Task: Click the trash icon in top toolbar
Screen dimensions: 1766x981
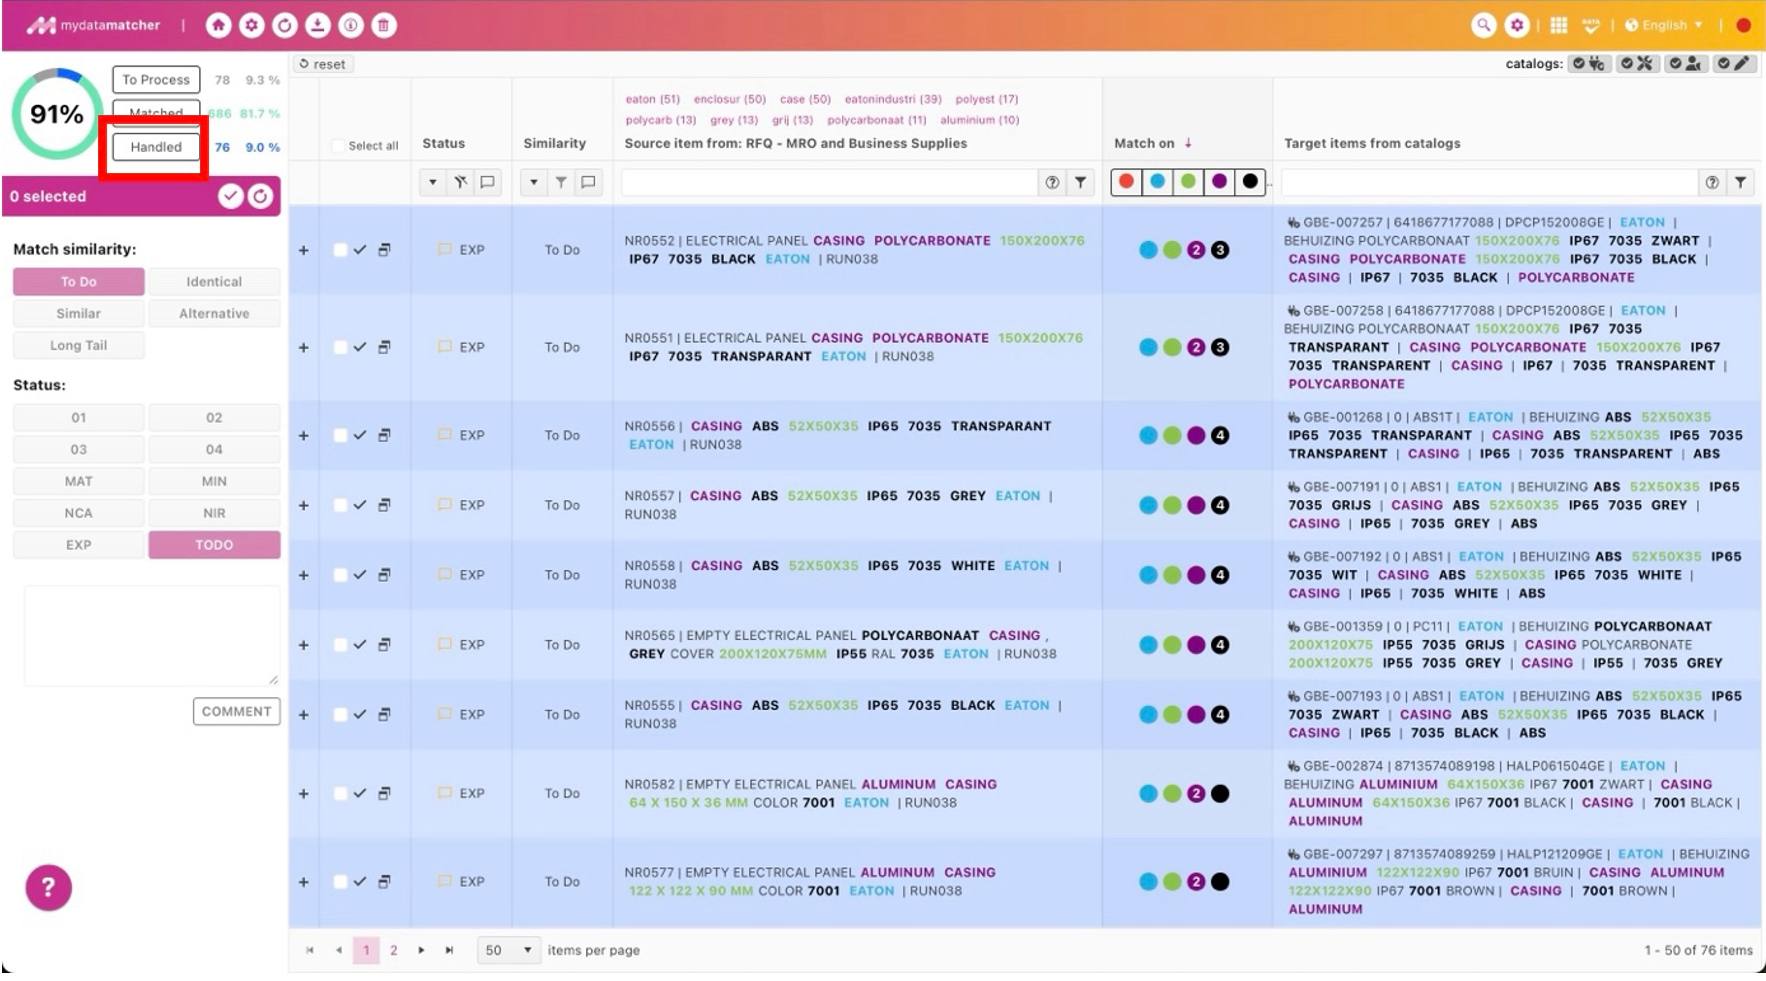Action: 383,25
